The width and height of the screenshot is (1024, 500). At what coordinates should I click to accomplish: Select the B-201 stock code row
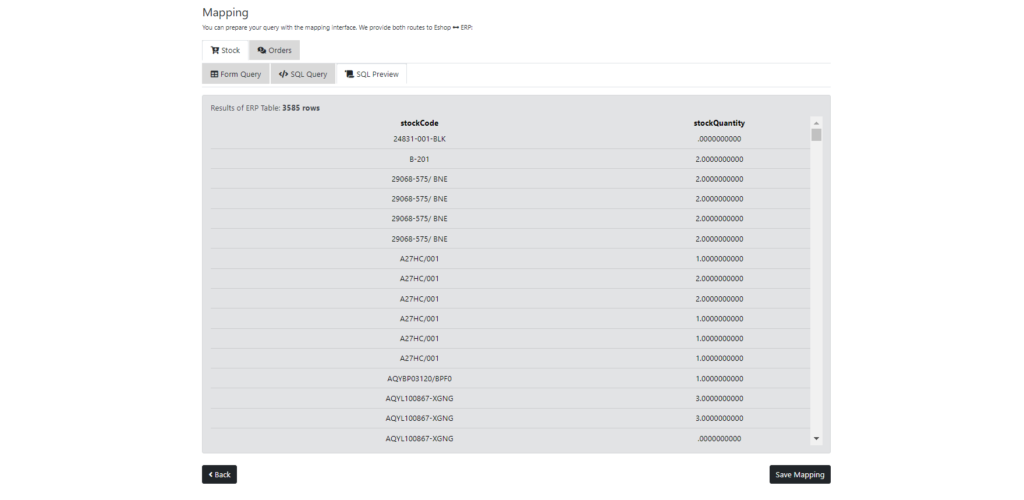(419, 159)
